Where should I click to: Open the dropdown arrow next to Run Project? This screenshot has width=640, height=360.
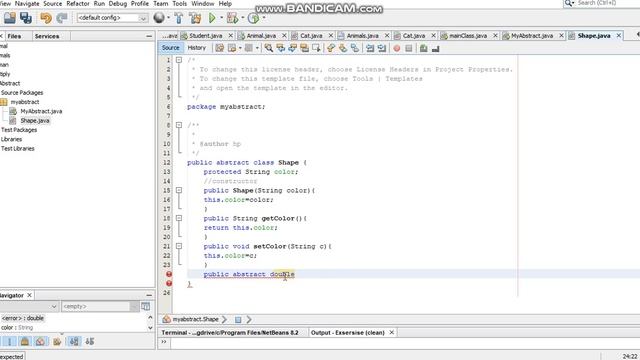click(222, 18)
